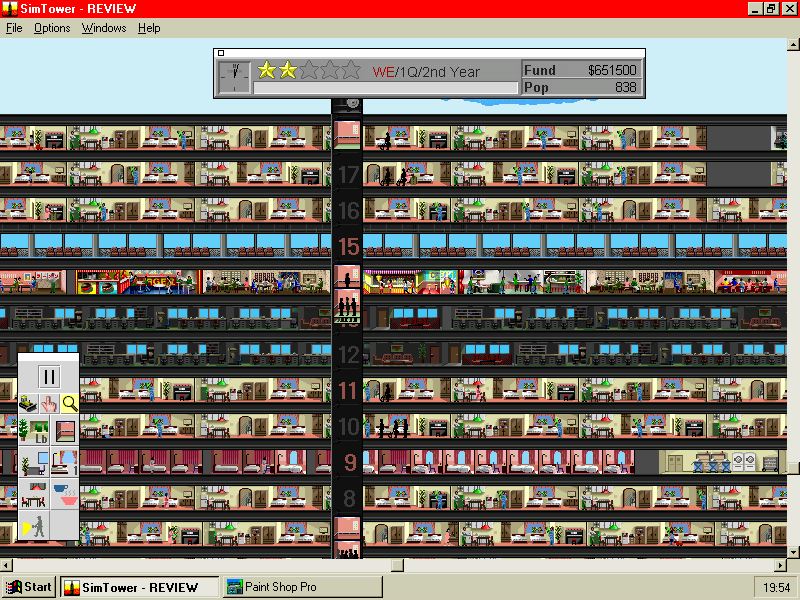Choose the Fast food cup tool
The image size is (800, 600).
pyautogui.click(x=63, y=493)
